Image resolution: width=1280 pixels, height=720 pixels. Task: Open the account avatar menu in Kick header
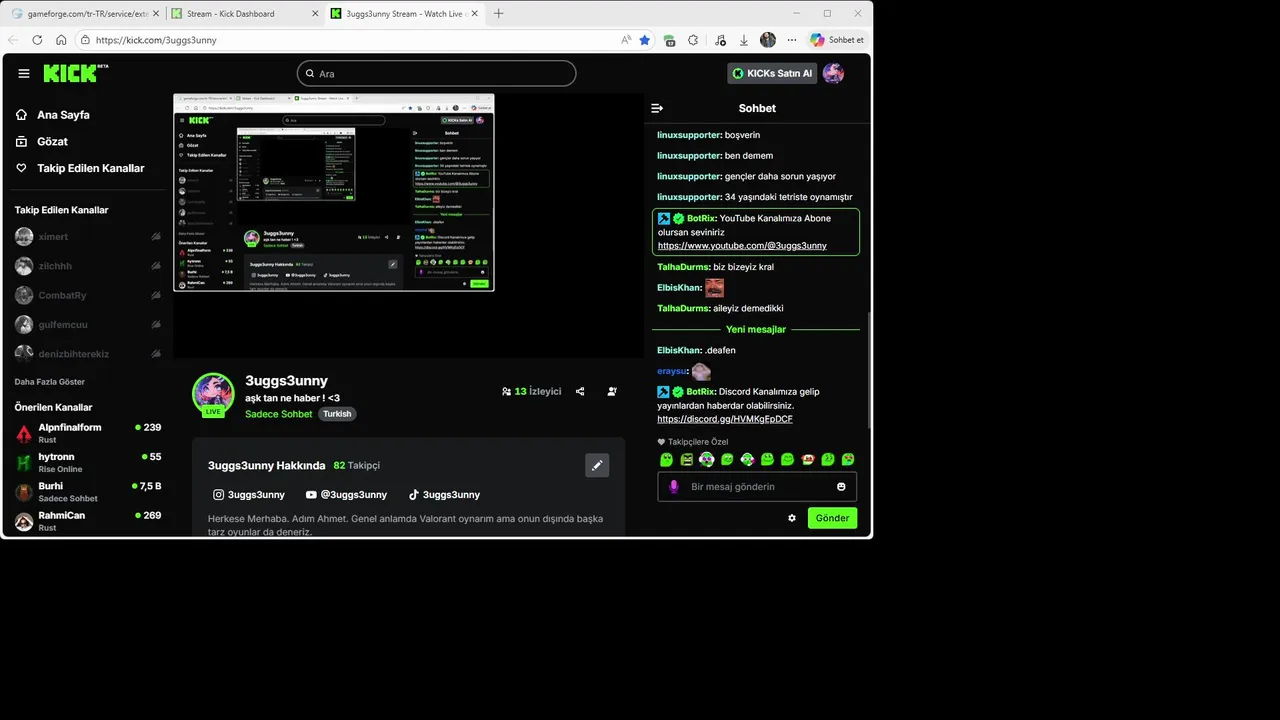[833, 73]
